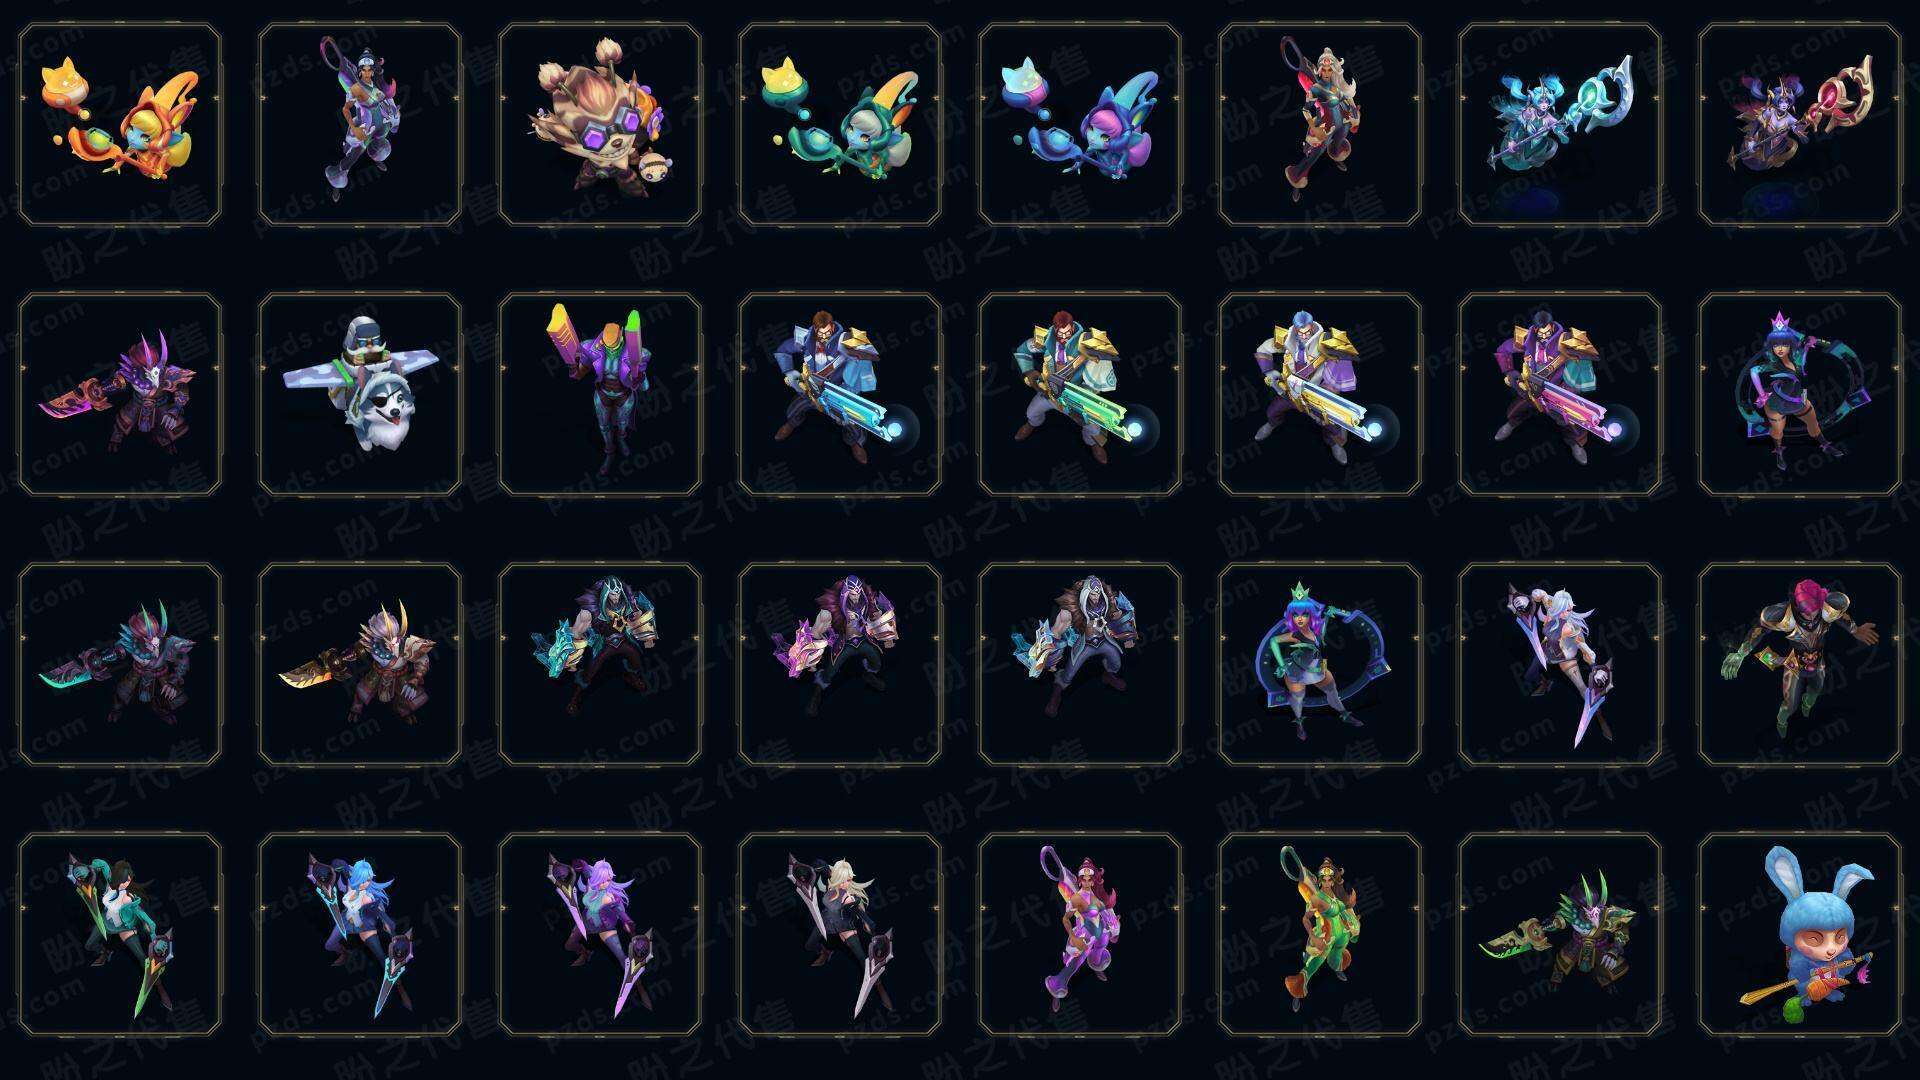The height and width of the screenshot is (1080, 1920).
Task: Choose the teal-haired mermaid staff skin
Action: (1560, 124)
